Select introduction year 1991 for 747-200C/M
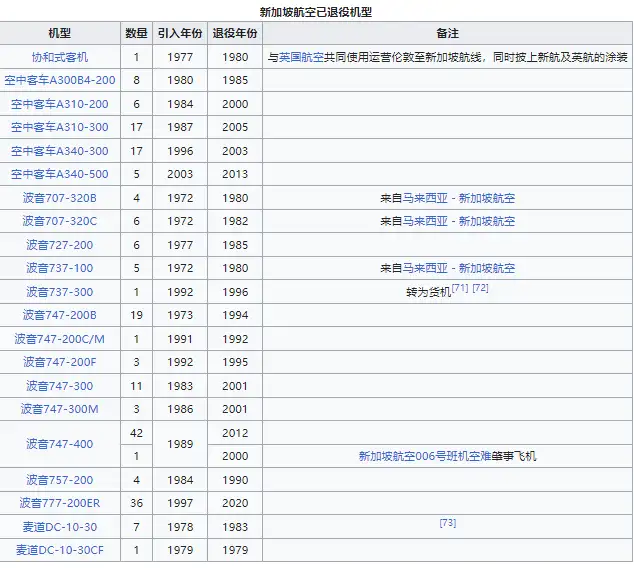 [x=180, y=338]
